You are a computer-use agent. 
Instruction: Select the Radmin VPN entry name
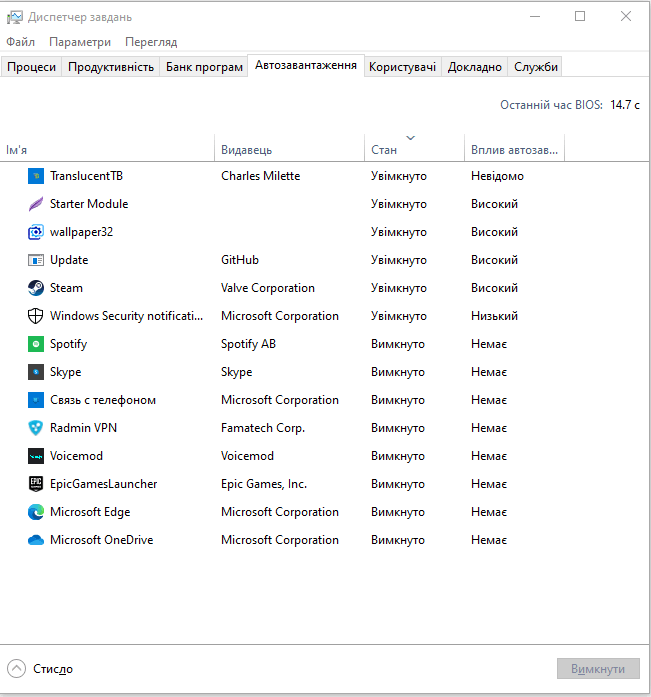click(83, 428)
